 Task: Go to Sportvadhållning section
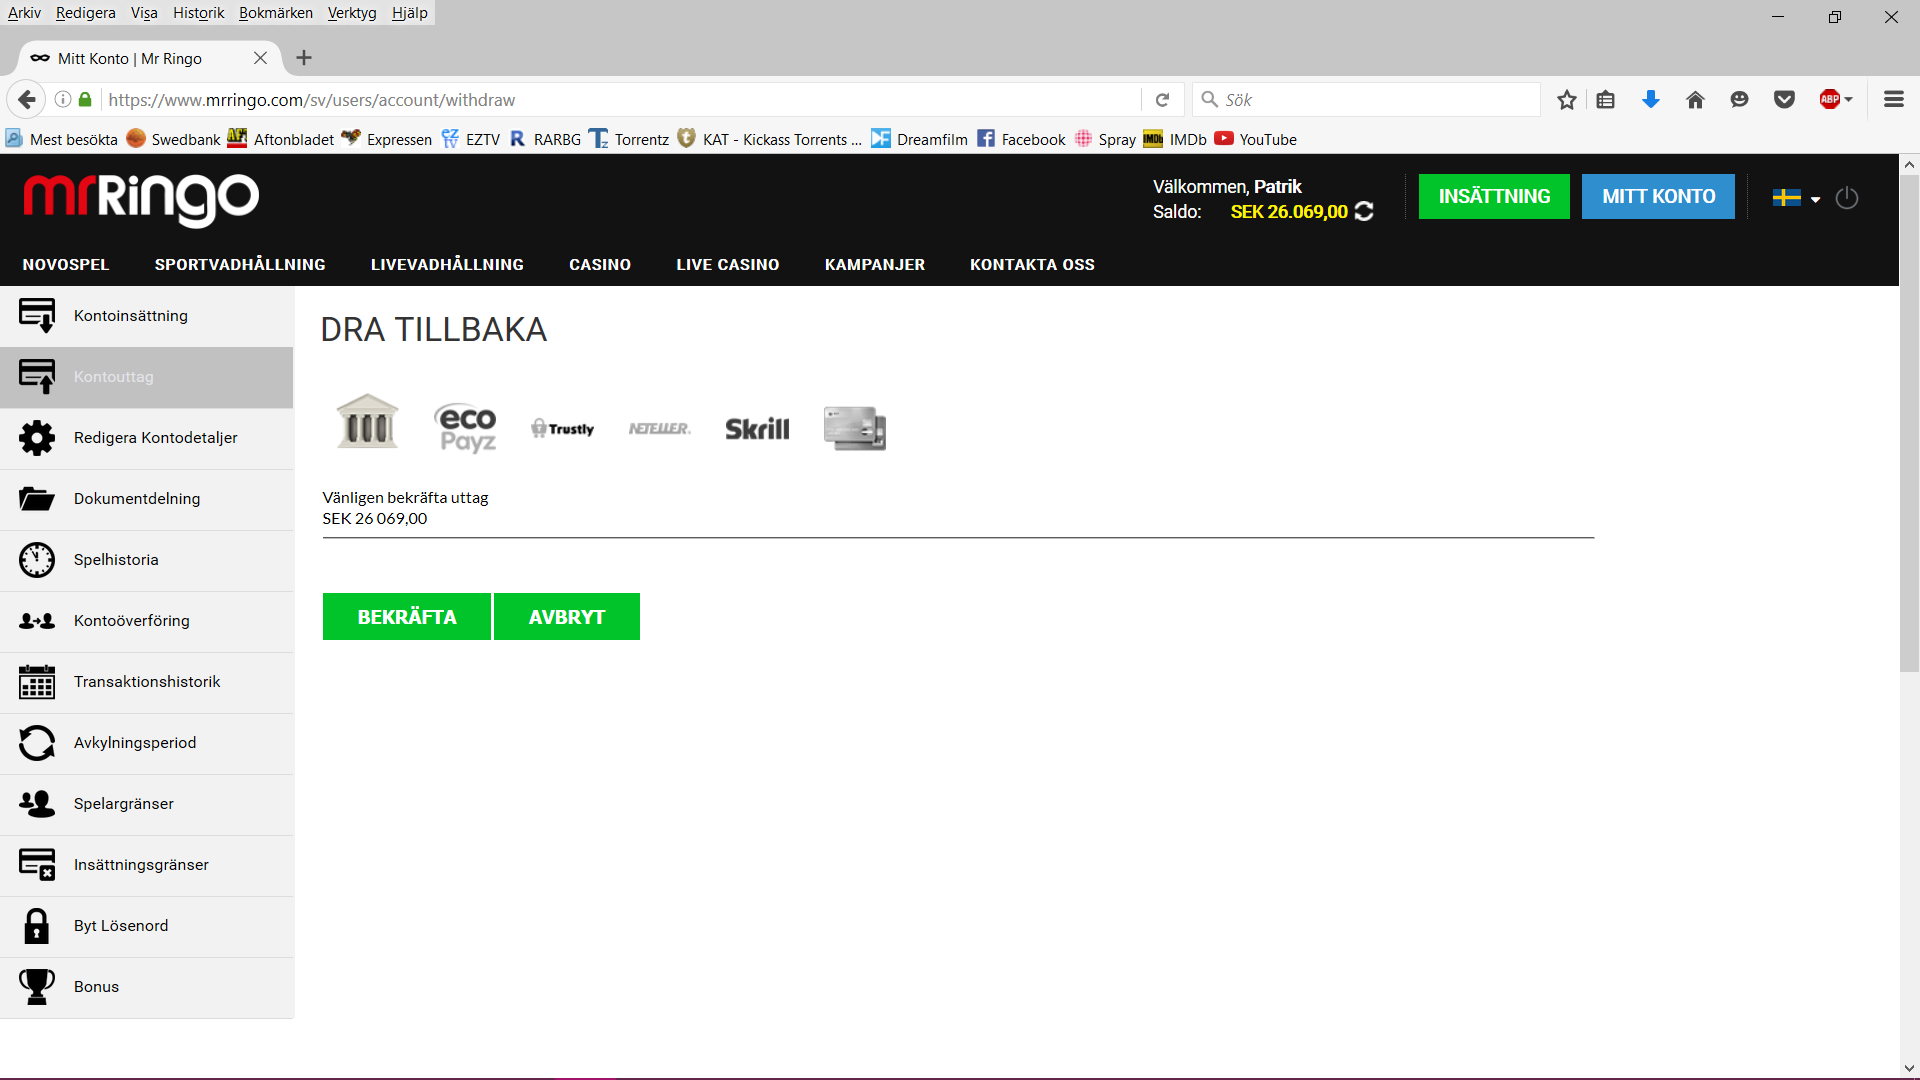click(240, 265)
